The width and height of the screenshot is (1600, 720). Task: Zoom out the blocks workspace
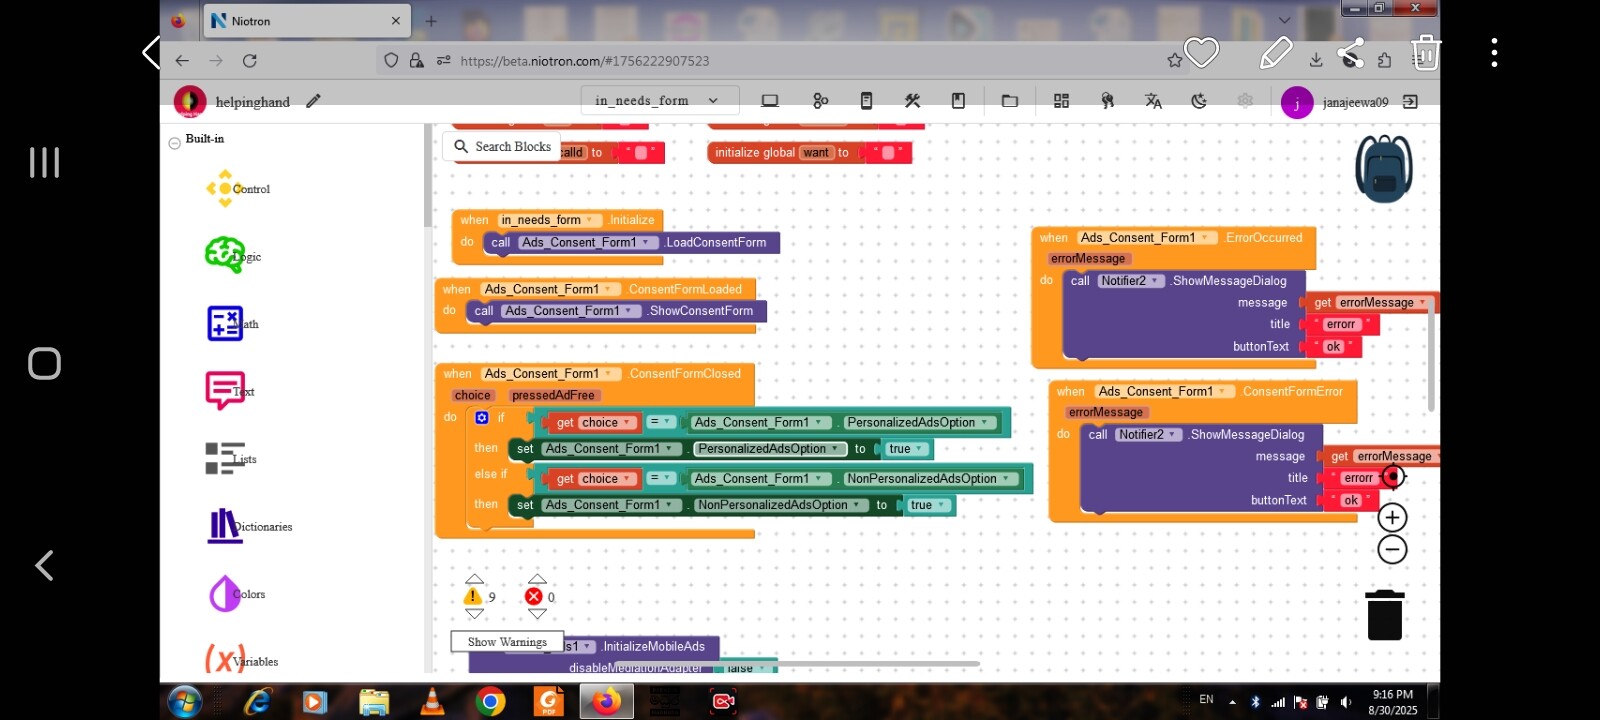[x=1392, y=549]
